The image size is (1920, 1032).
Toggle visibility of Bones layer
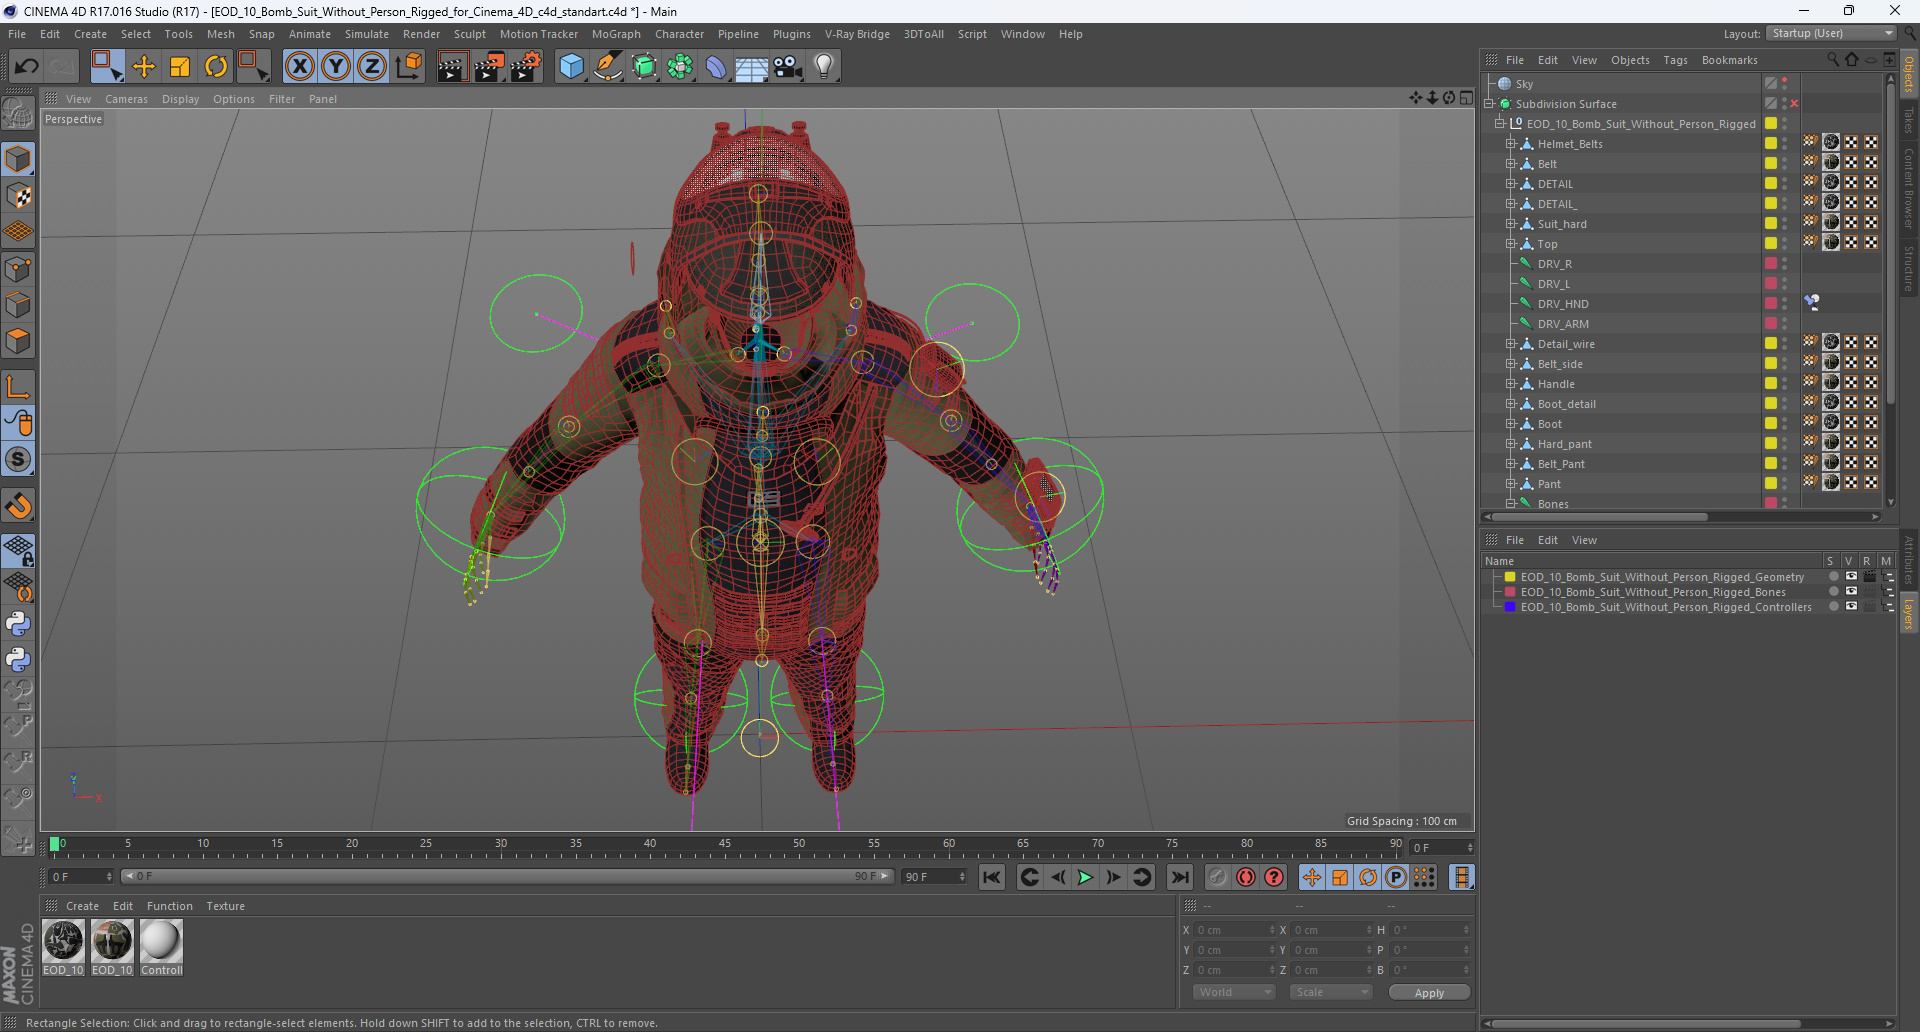click(1851, 592)
